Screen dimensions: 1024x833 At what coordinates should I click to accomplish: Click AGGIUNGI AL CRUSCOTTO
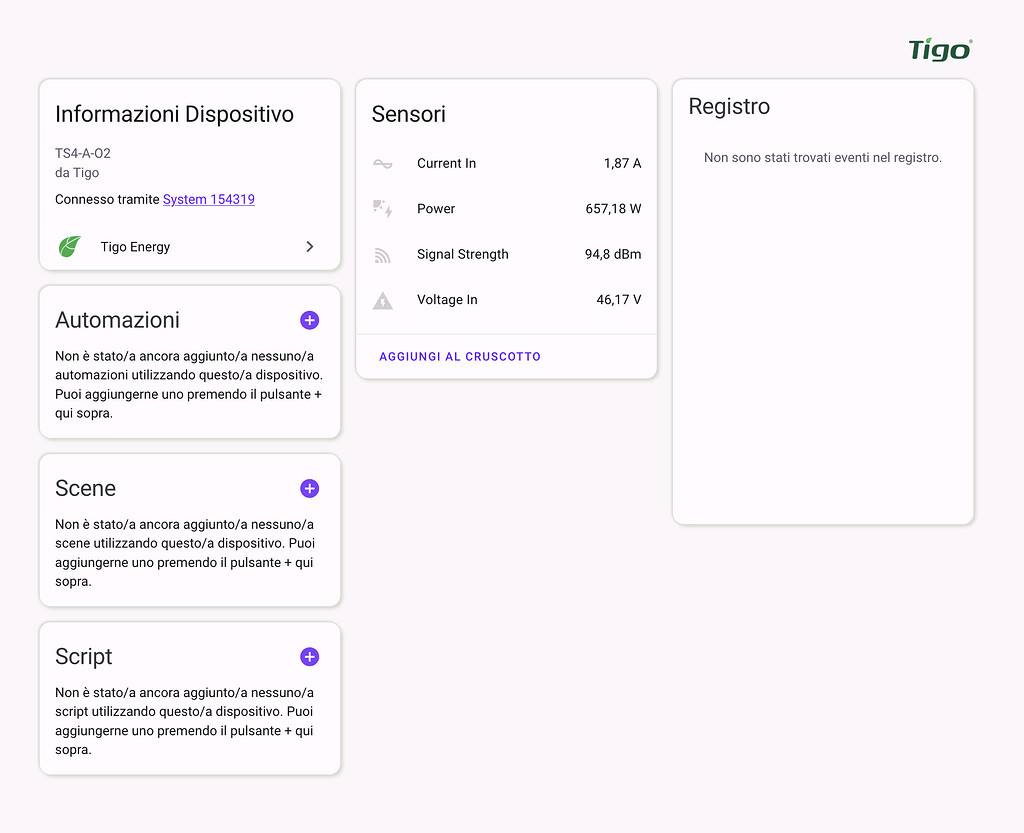459,356
